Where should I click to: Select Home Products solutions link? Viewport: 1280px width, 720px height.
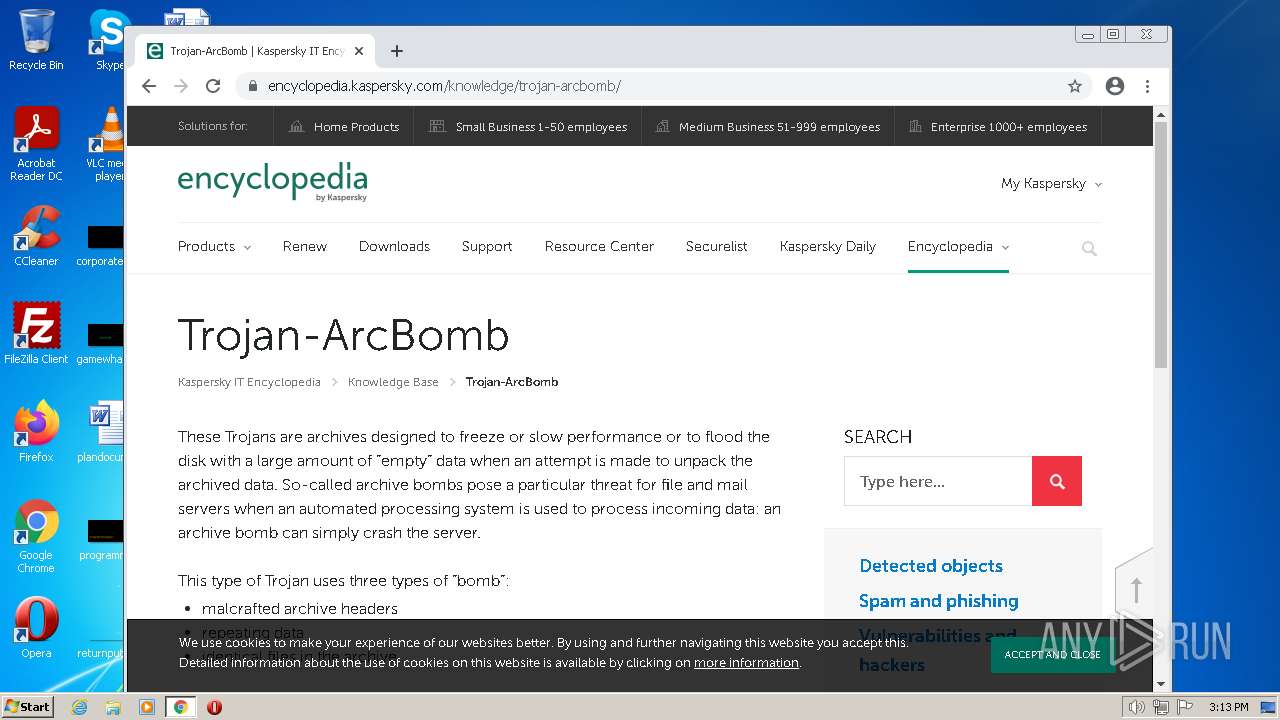344,127
